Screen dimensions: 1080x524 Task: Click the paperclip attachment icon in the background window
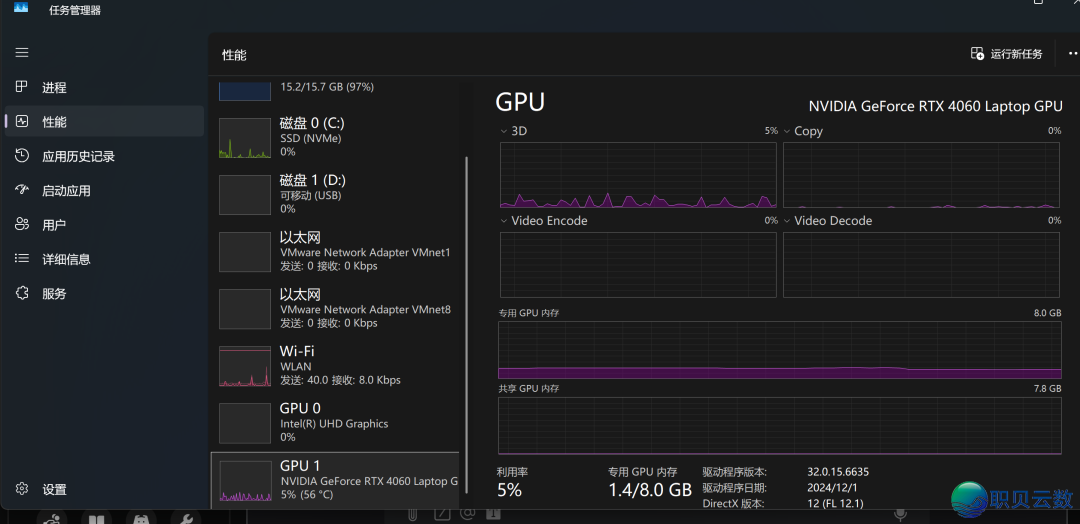point(413,514)
